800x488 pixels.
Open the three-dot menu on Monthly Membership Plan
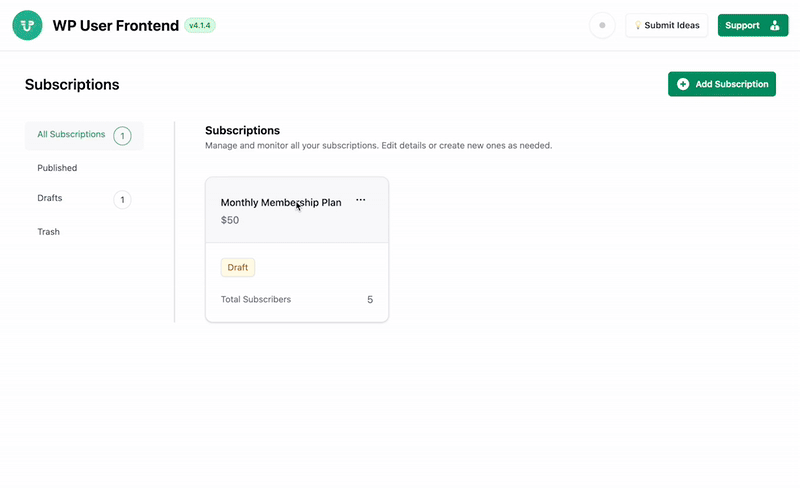[361, 200]
